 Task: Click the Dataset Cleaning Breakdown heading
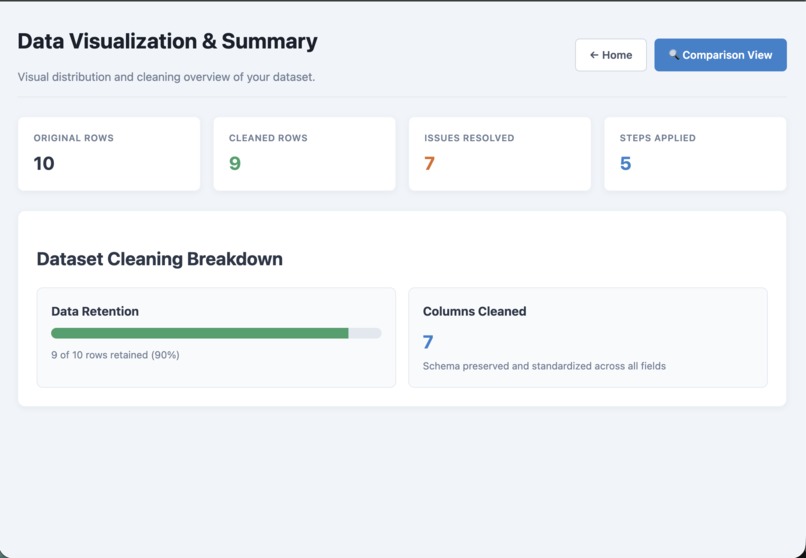[159, 258]
